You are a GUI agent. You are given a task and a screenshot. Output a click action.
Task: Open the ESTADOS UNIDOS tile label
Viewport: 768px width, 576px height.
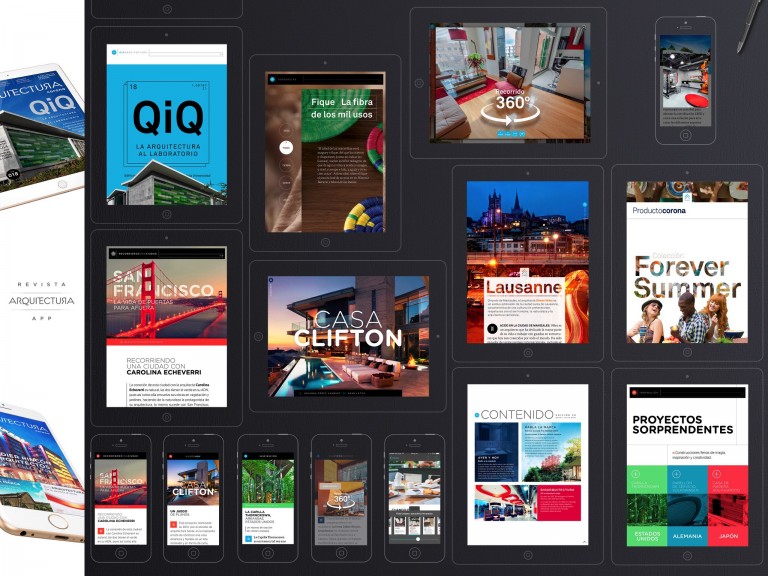[647, 536]
